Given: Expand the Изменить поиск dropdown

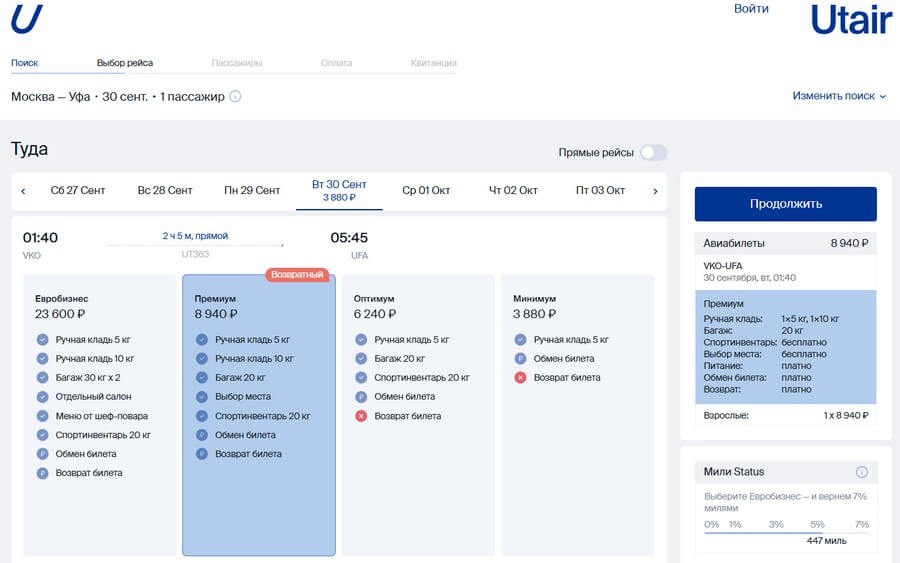Looking at the screenshot, I should click(x=839, y=96).
